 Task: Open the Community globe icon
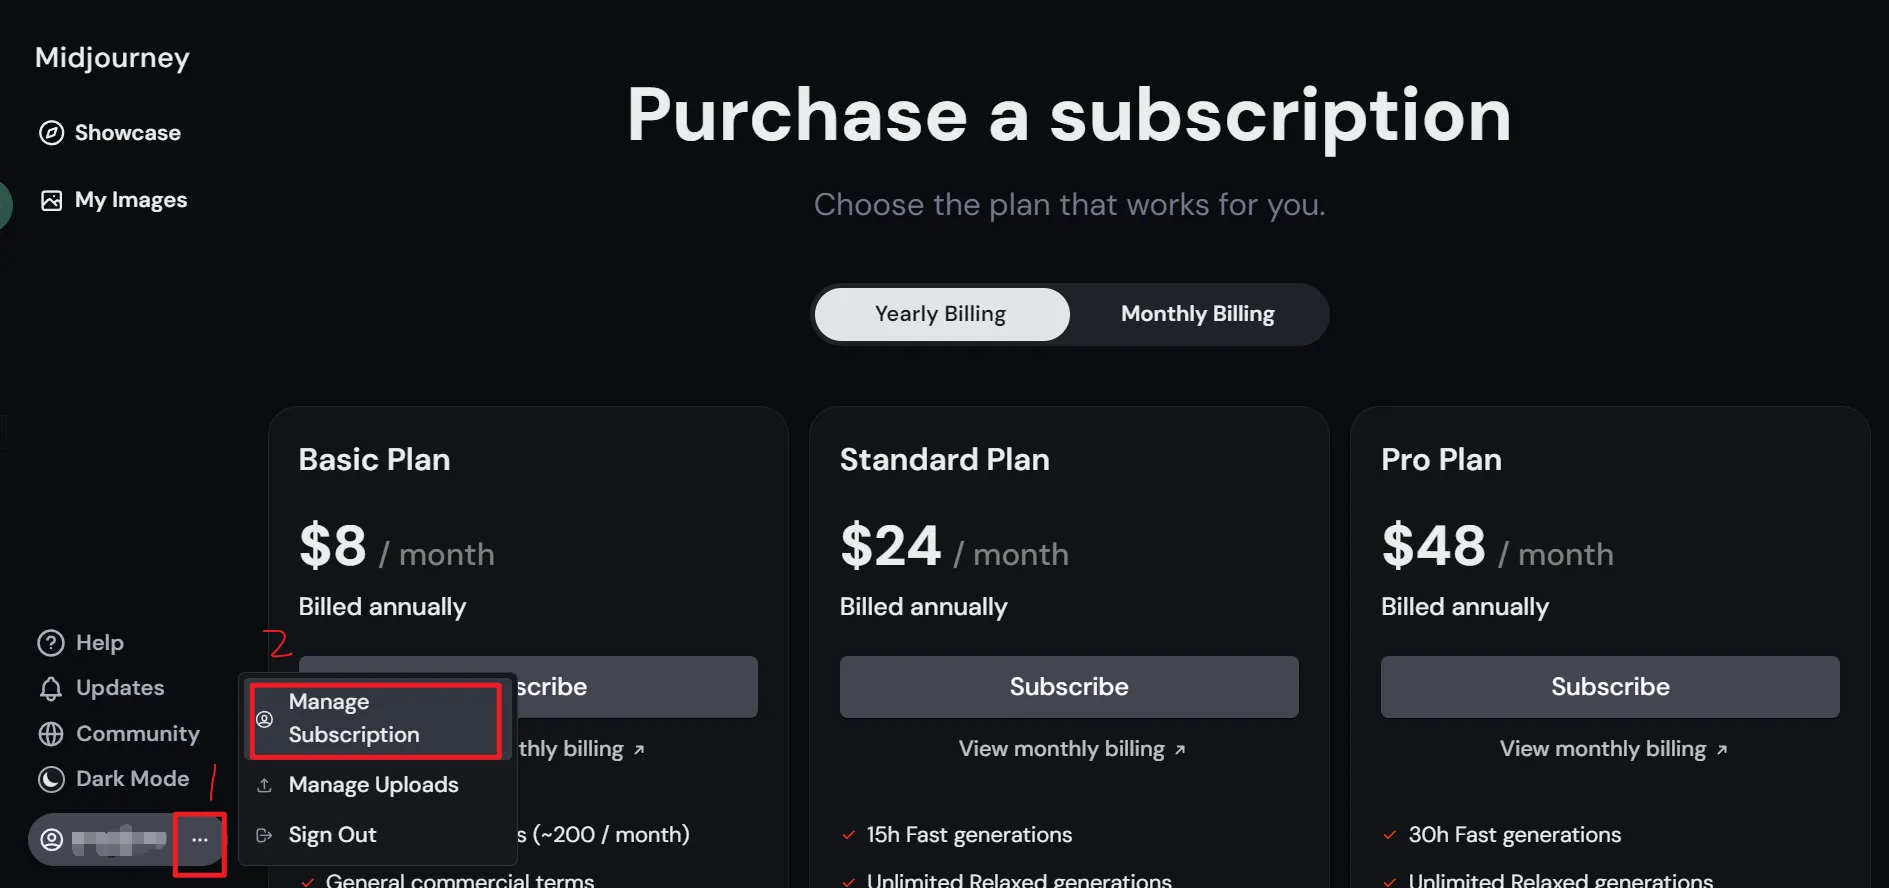click(51, 734)
